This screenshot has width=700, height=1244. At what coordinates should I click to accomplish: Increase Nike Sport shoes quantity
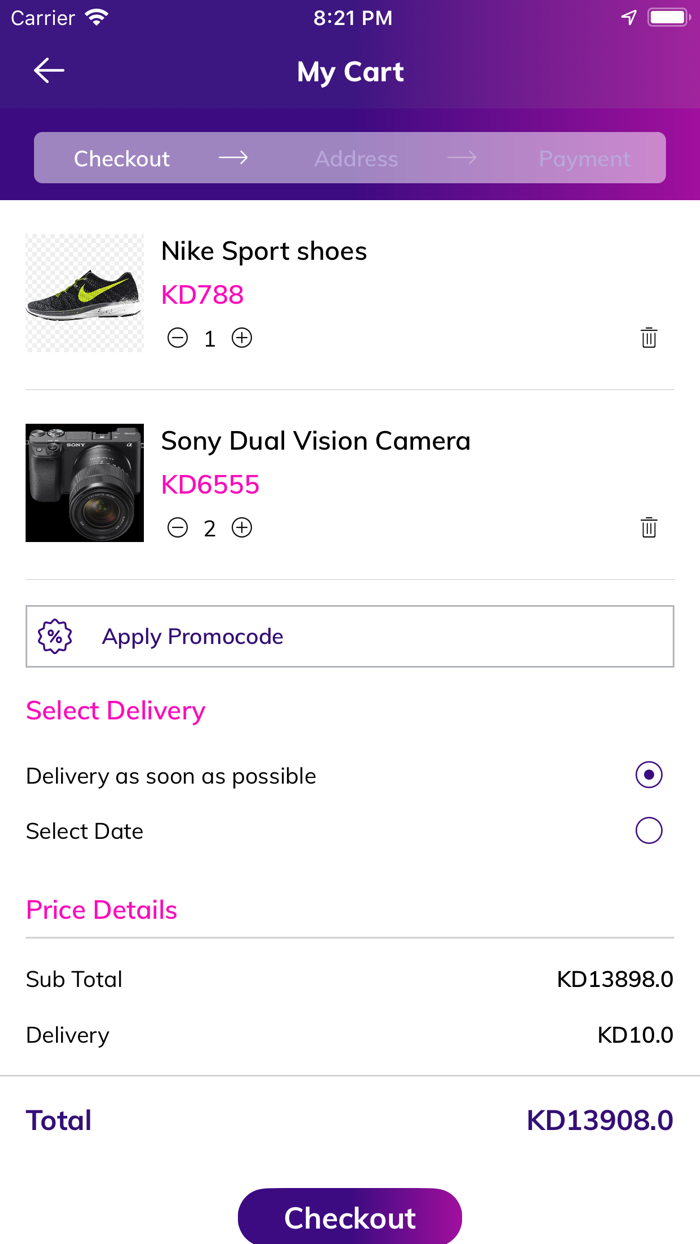point(242,338)
